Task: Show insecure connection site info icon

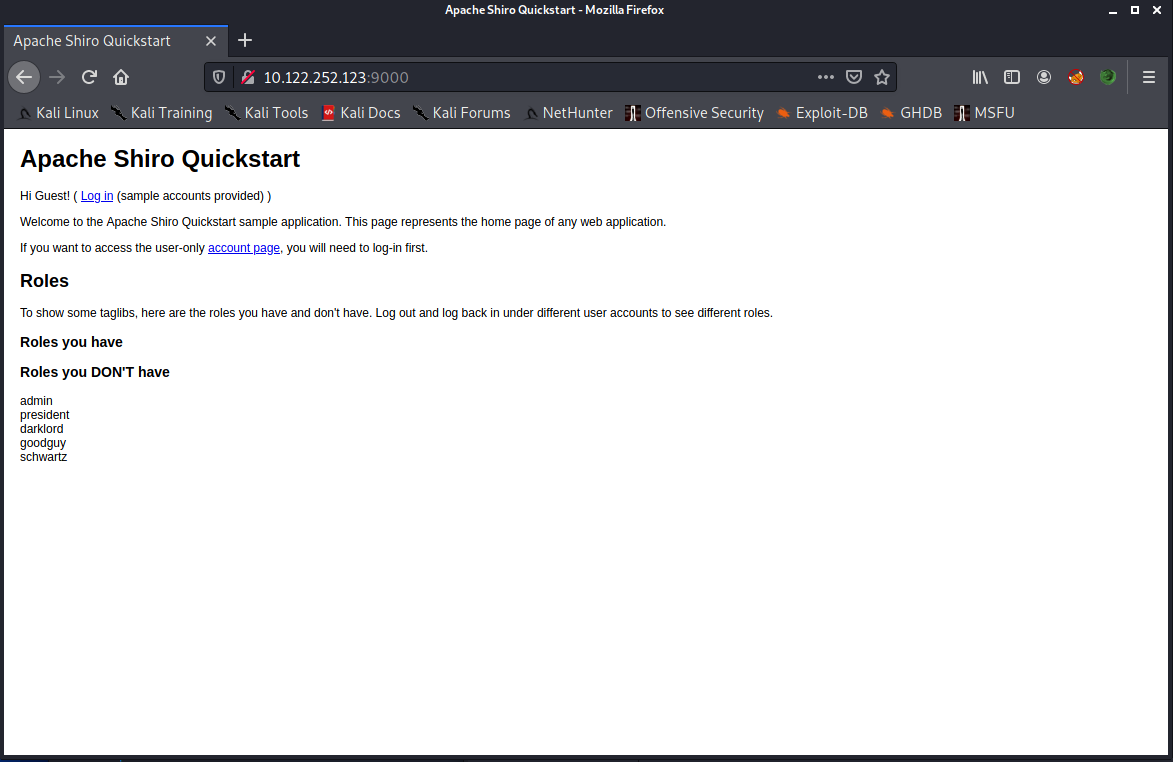Action: [248, 77]
